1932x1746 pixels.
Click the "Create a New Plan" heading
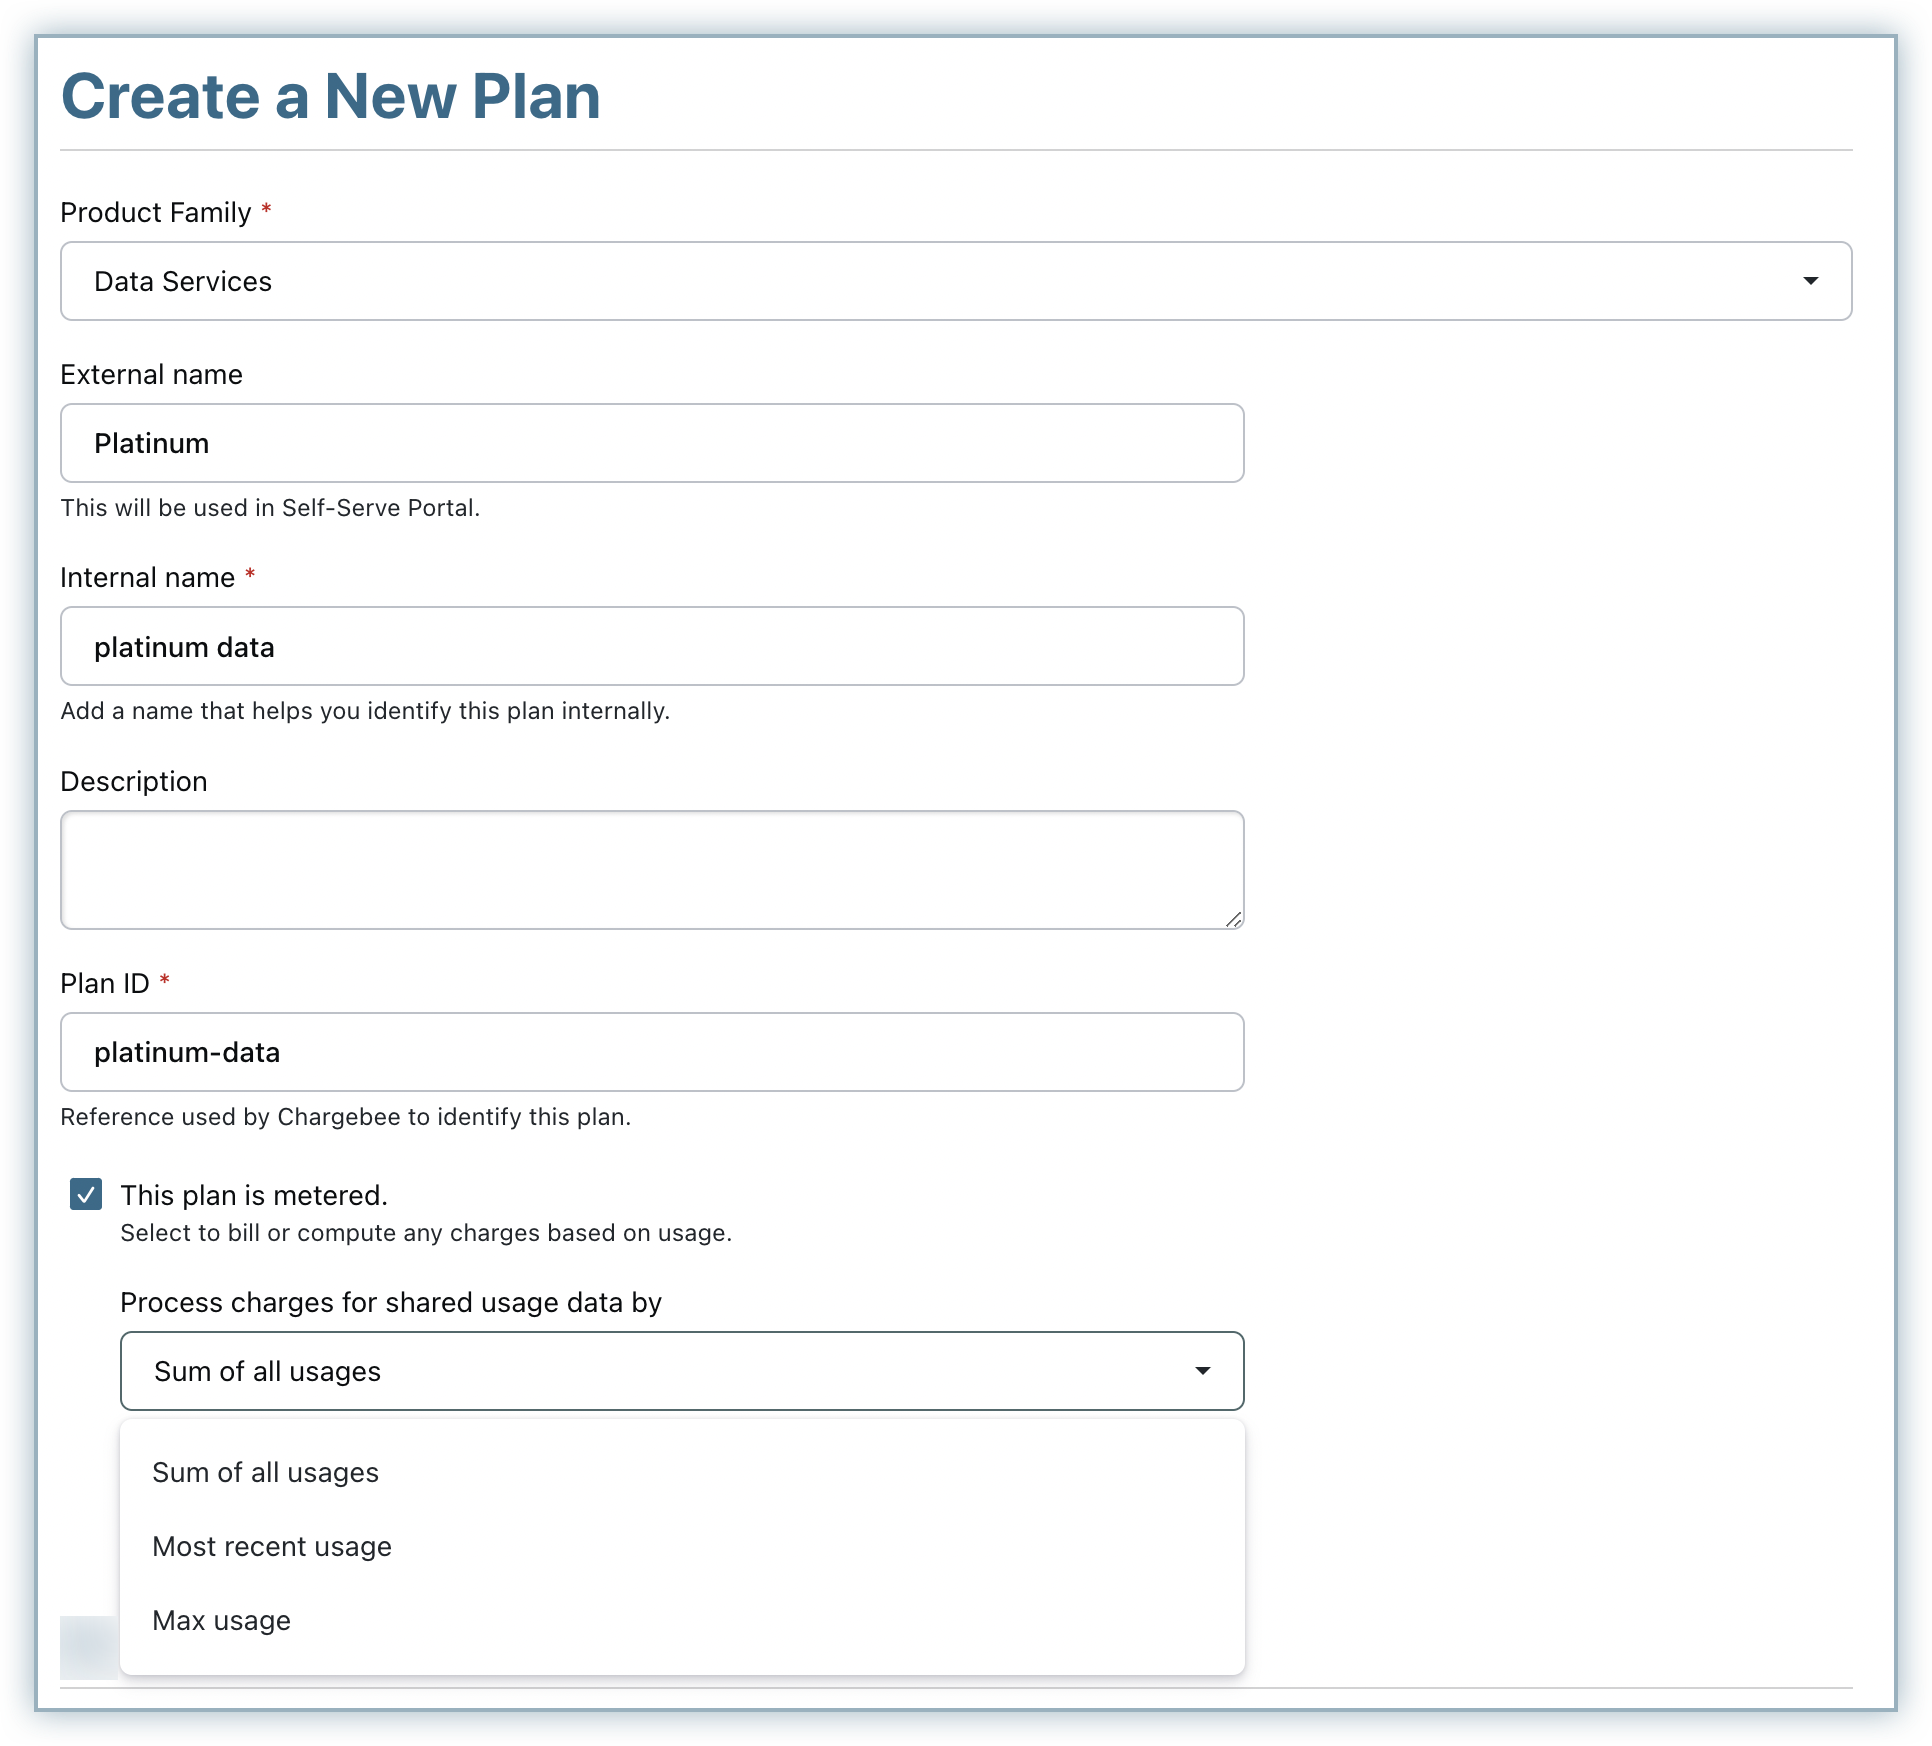[x=331, y=97]
